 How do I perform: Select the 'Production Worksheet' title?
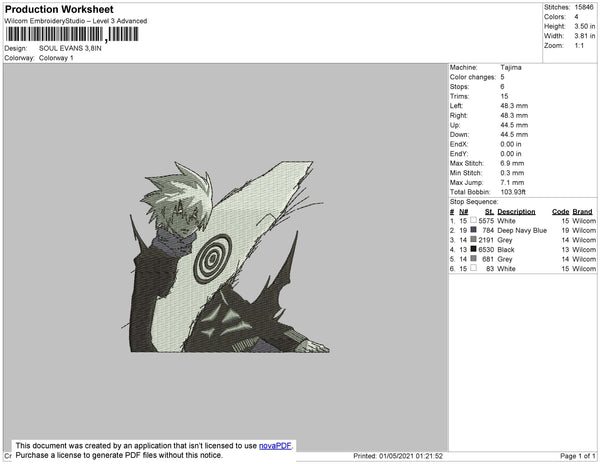point(59,10)
